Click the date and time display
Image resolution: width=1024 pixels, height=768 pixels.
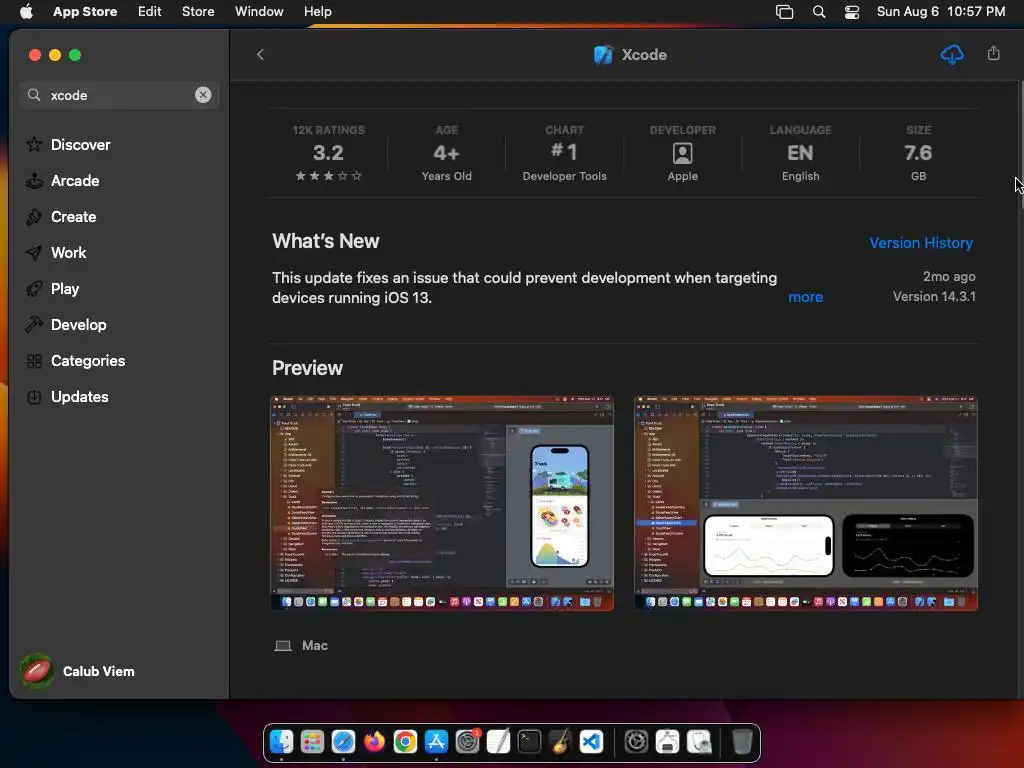[x=940, y=11]
